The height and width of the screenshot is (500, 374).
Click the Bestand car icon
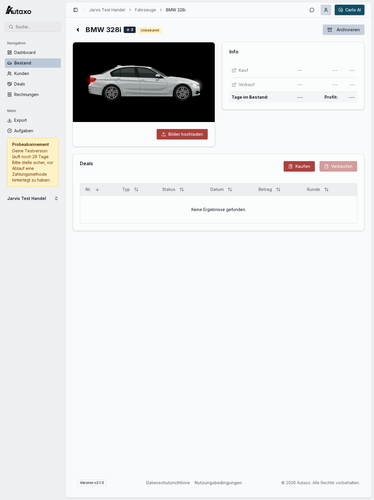[9, 63]
